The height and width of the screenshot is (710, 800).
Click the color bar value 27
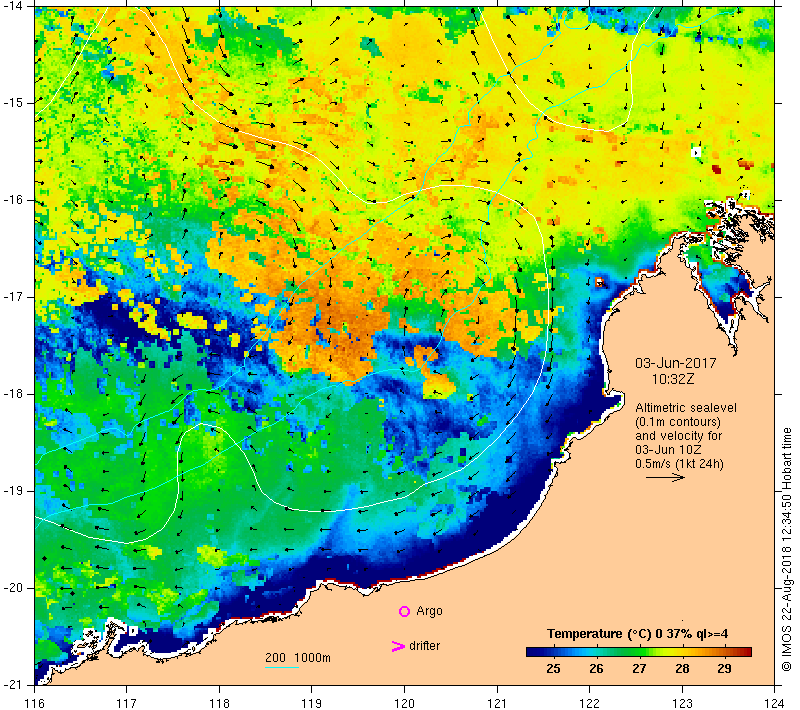click(639, 668)
